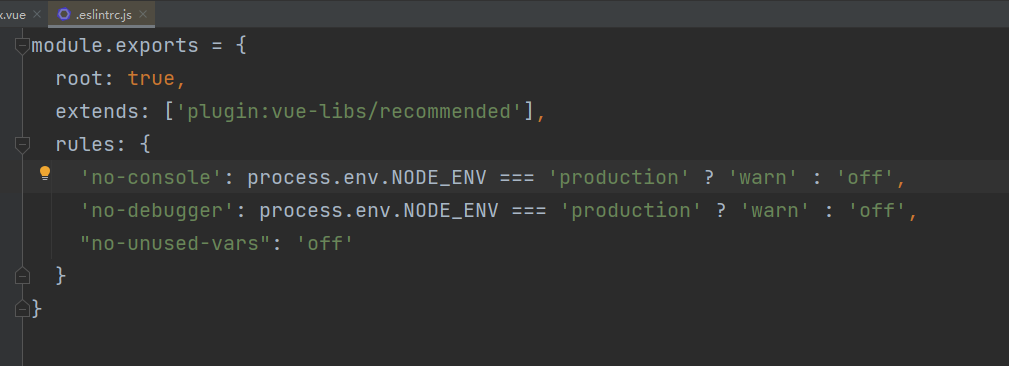
Task: Switch to the .vue editor tab
Action: tap(14, 14)
